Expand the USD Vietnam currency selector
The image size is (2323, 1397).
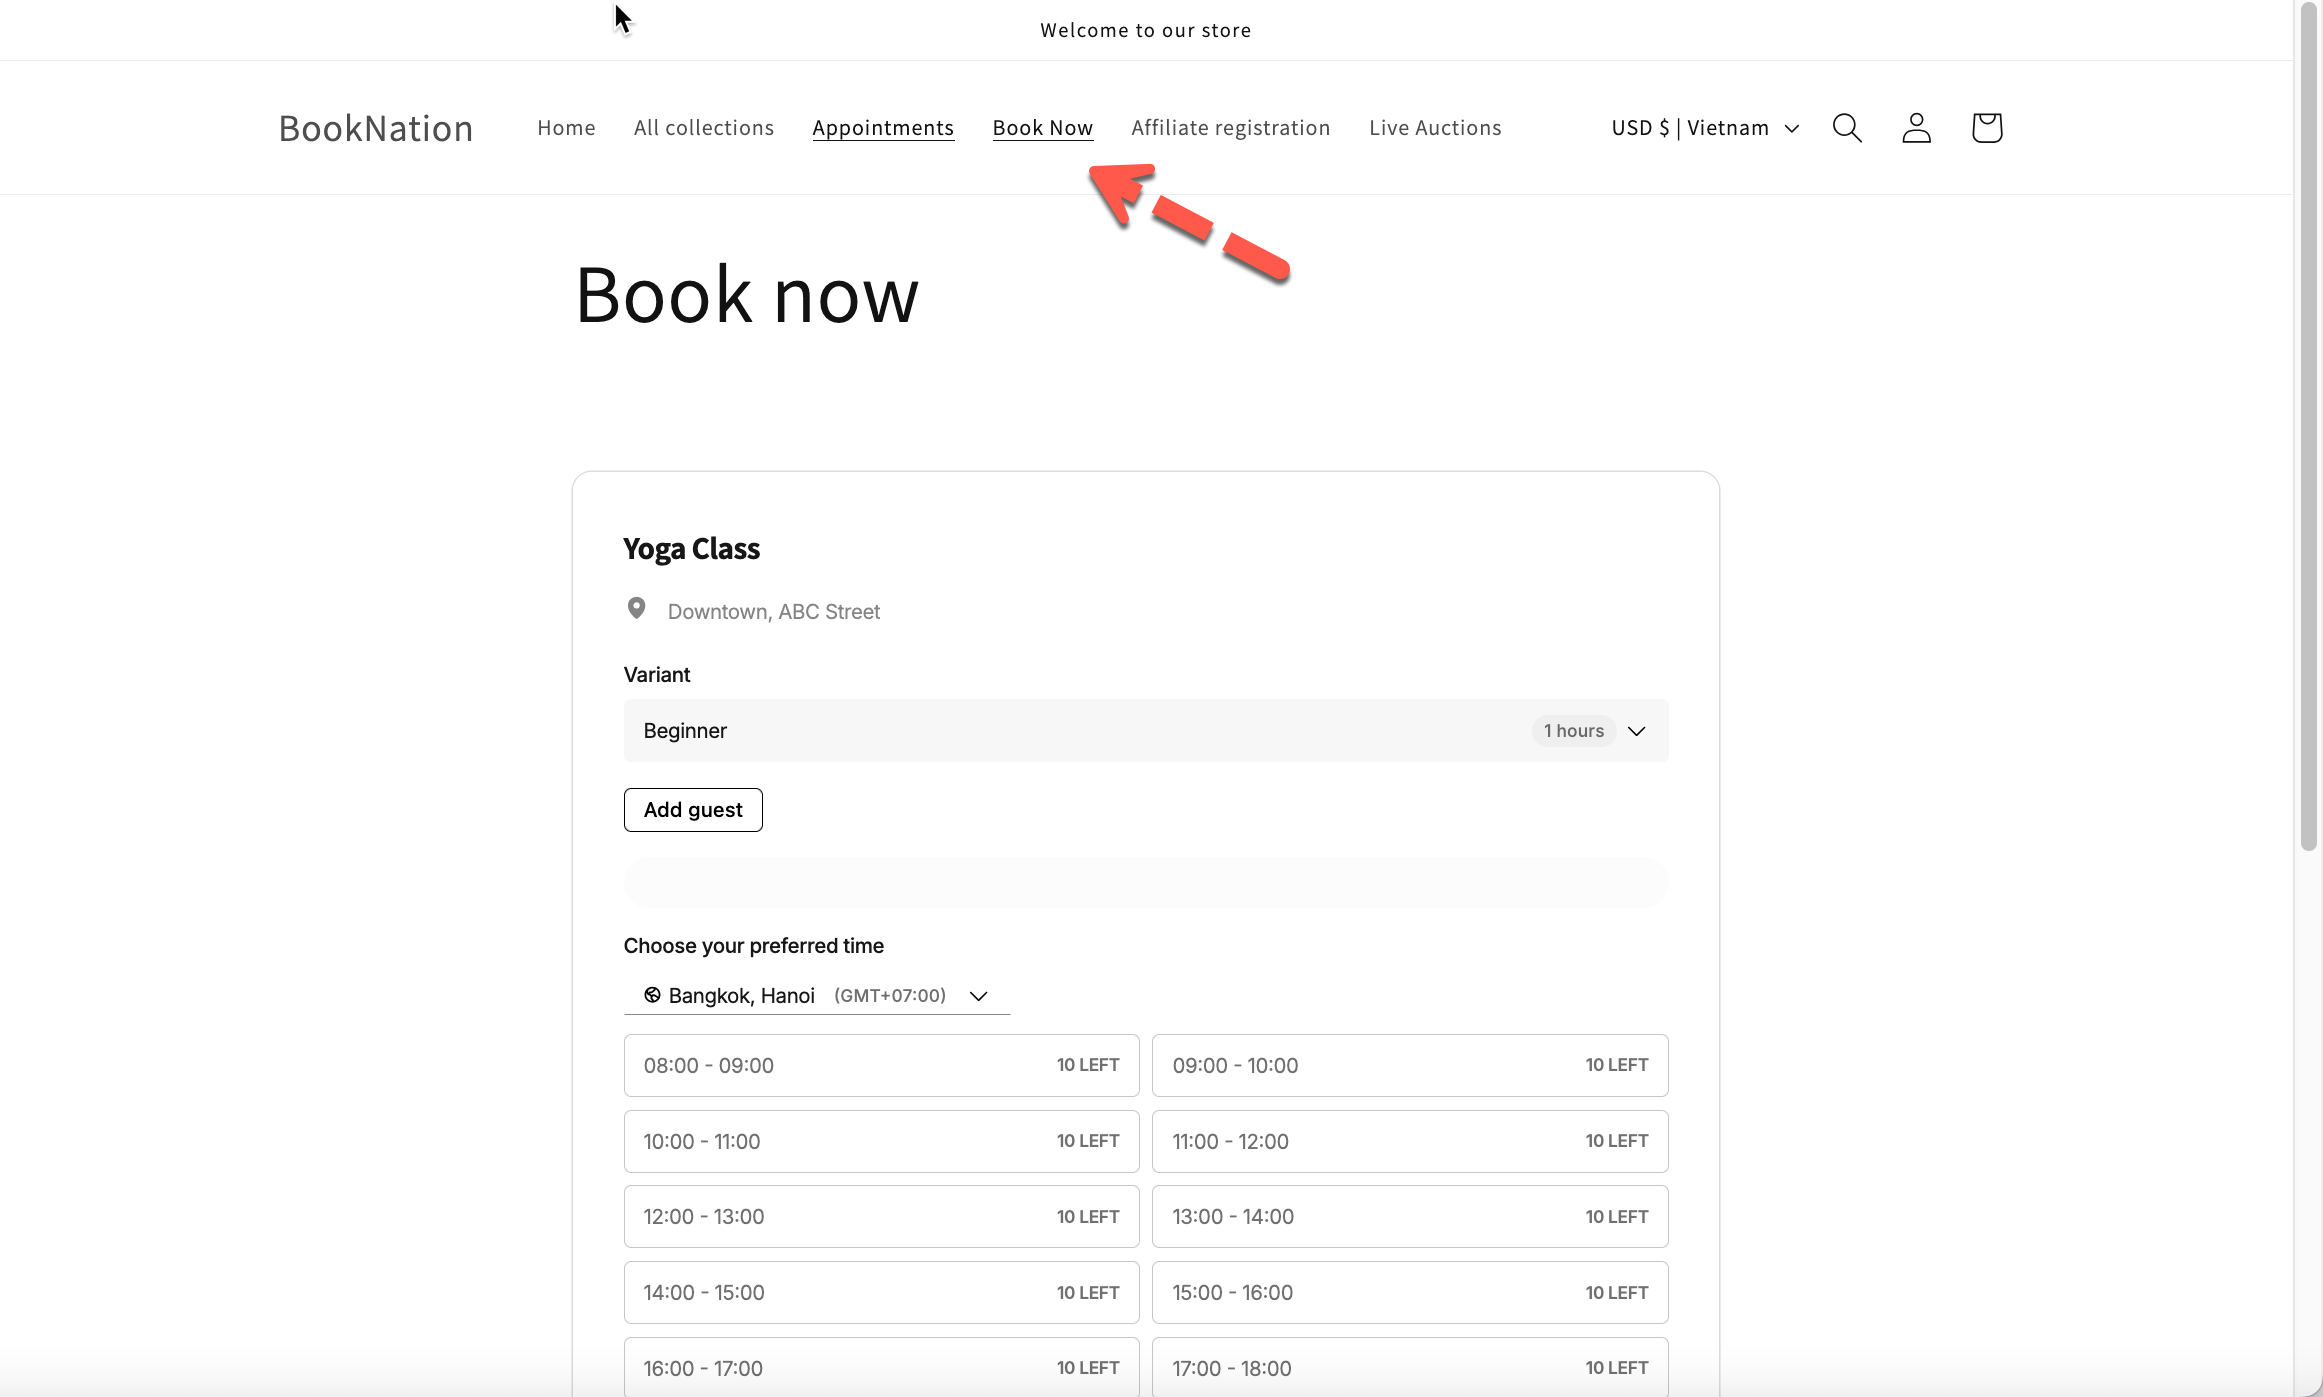1705,128
